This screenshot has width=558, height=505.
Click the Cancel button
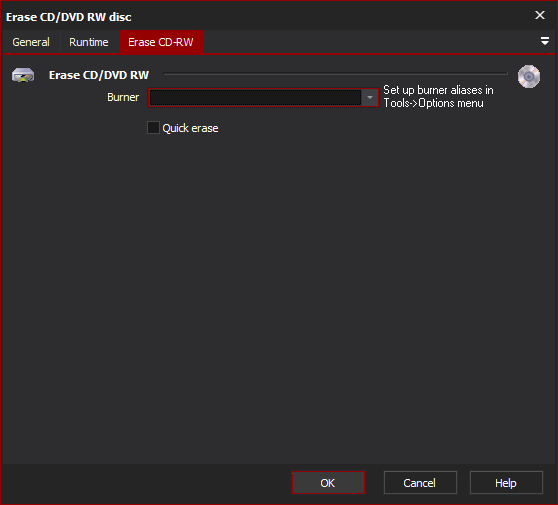point(420,483)
